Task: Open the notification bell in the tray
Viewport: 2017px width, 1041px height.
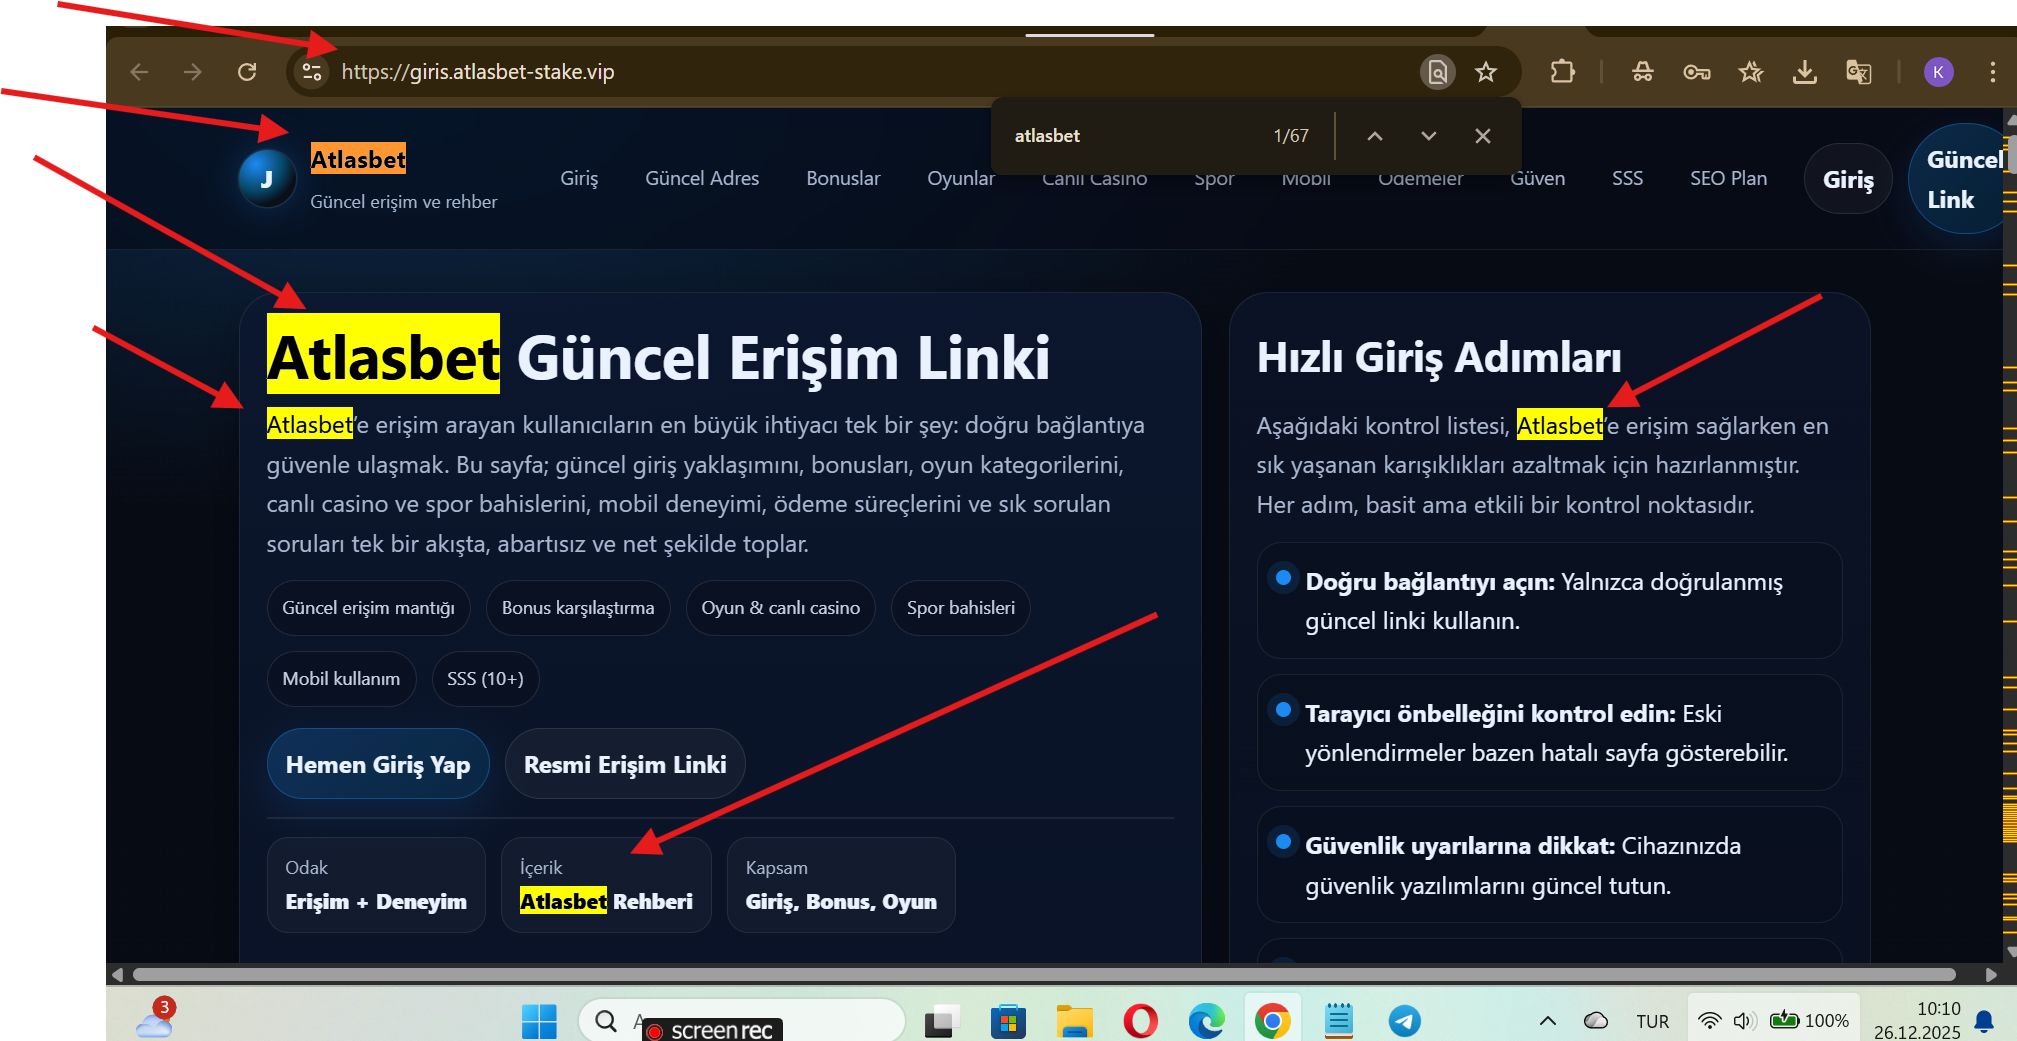Action: [1984, 1021]
